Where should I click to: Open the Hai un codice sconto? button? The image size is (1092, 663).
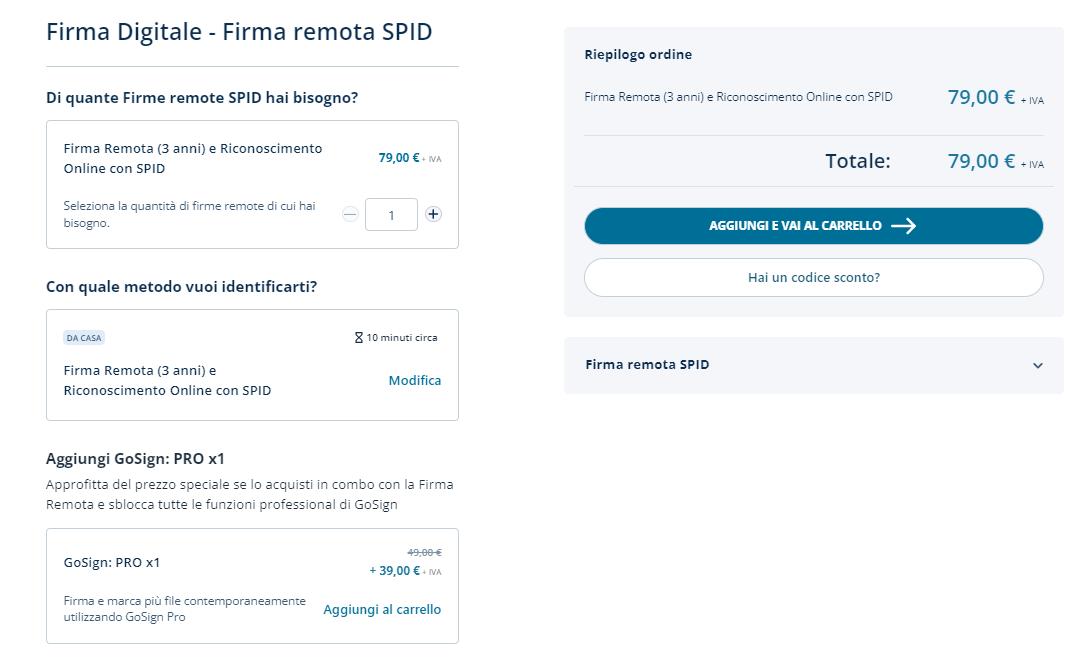click(813, 278)
